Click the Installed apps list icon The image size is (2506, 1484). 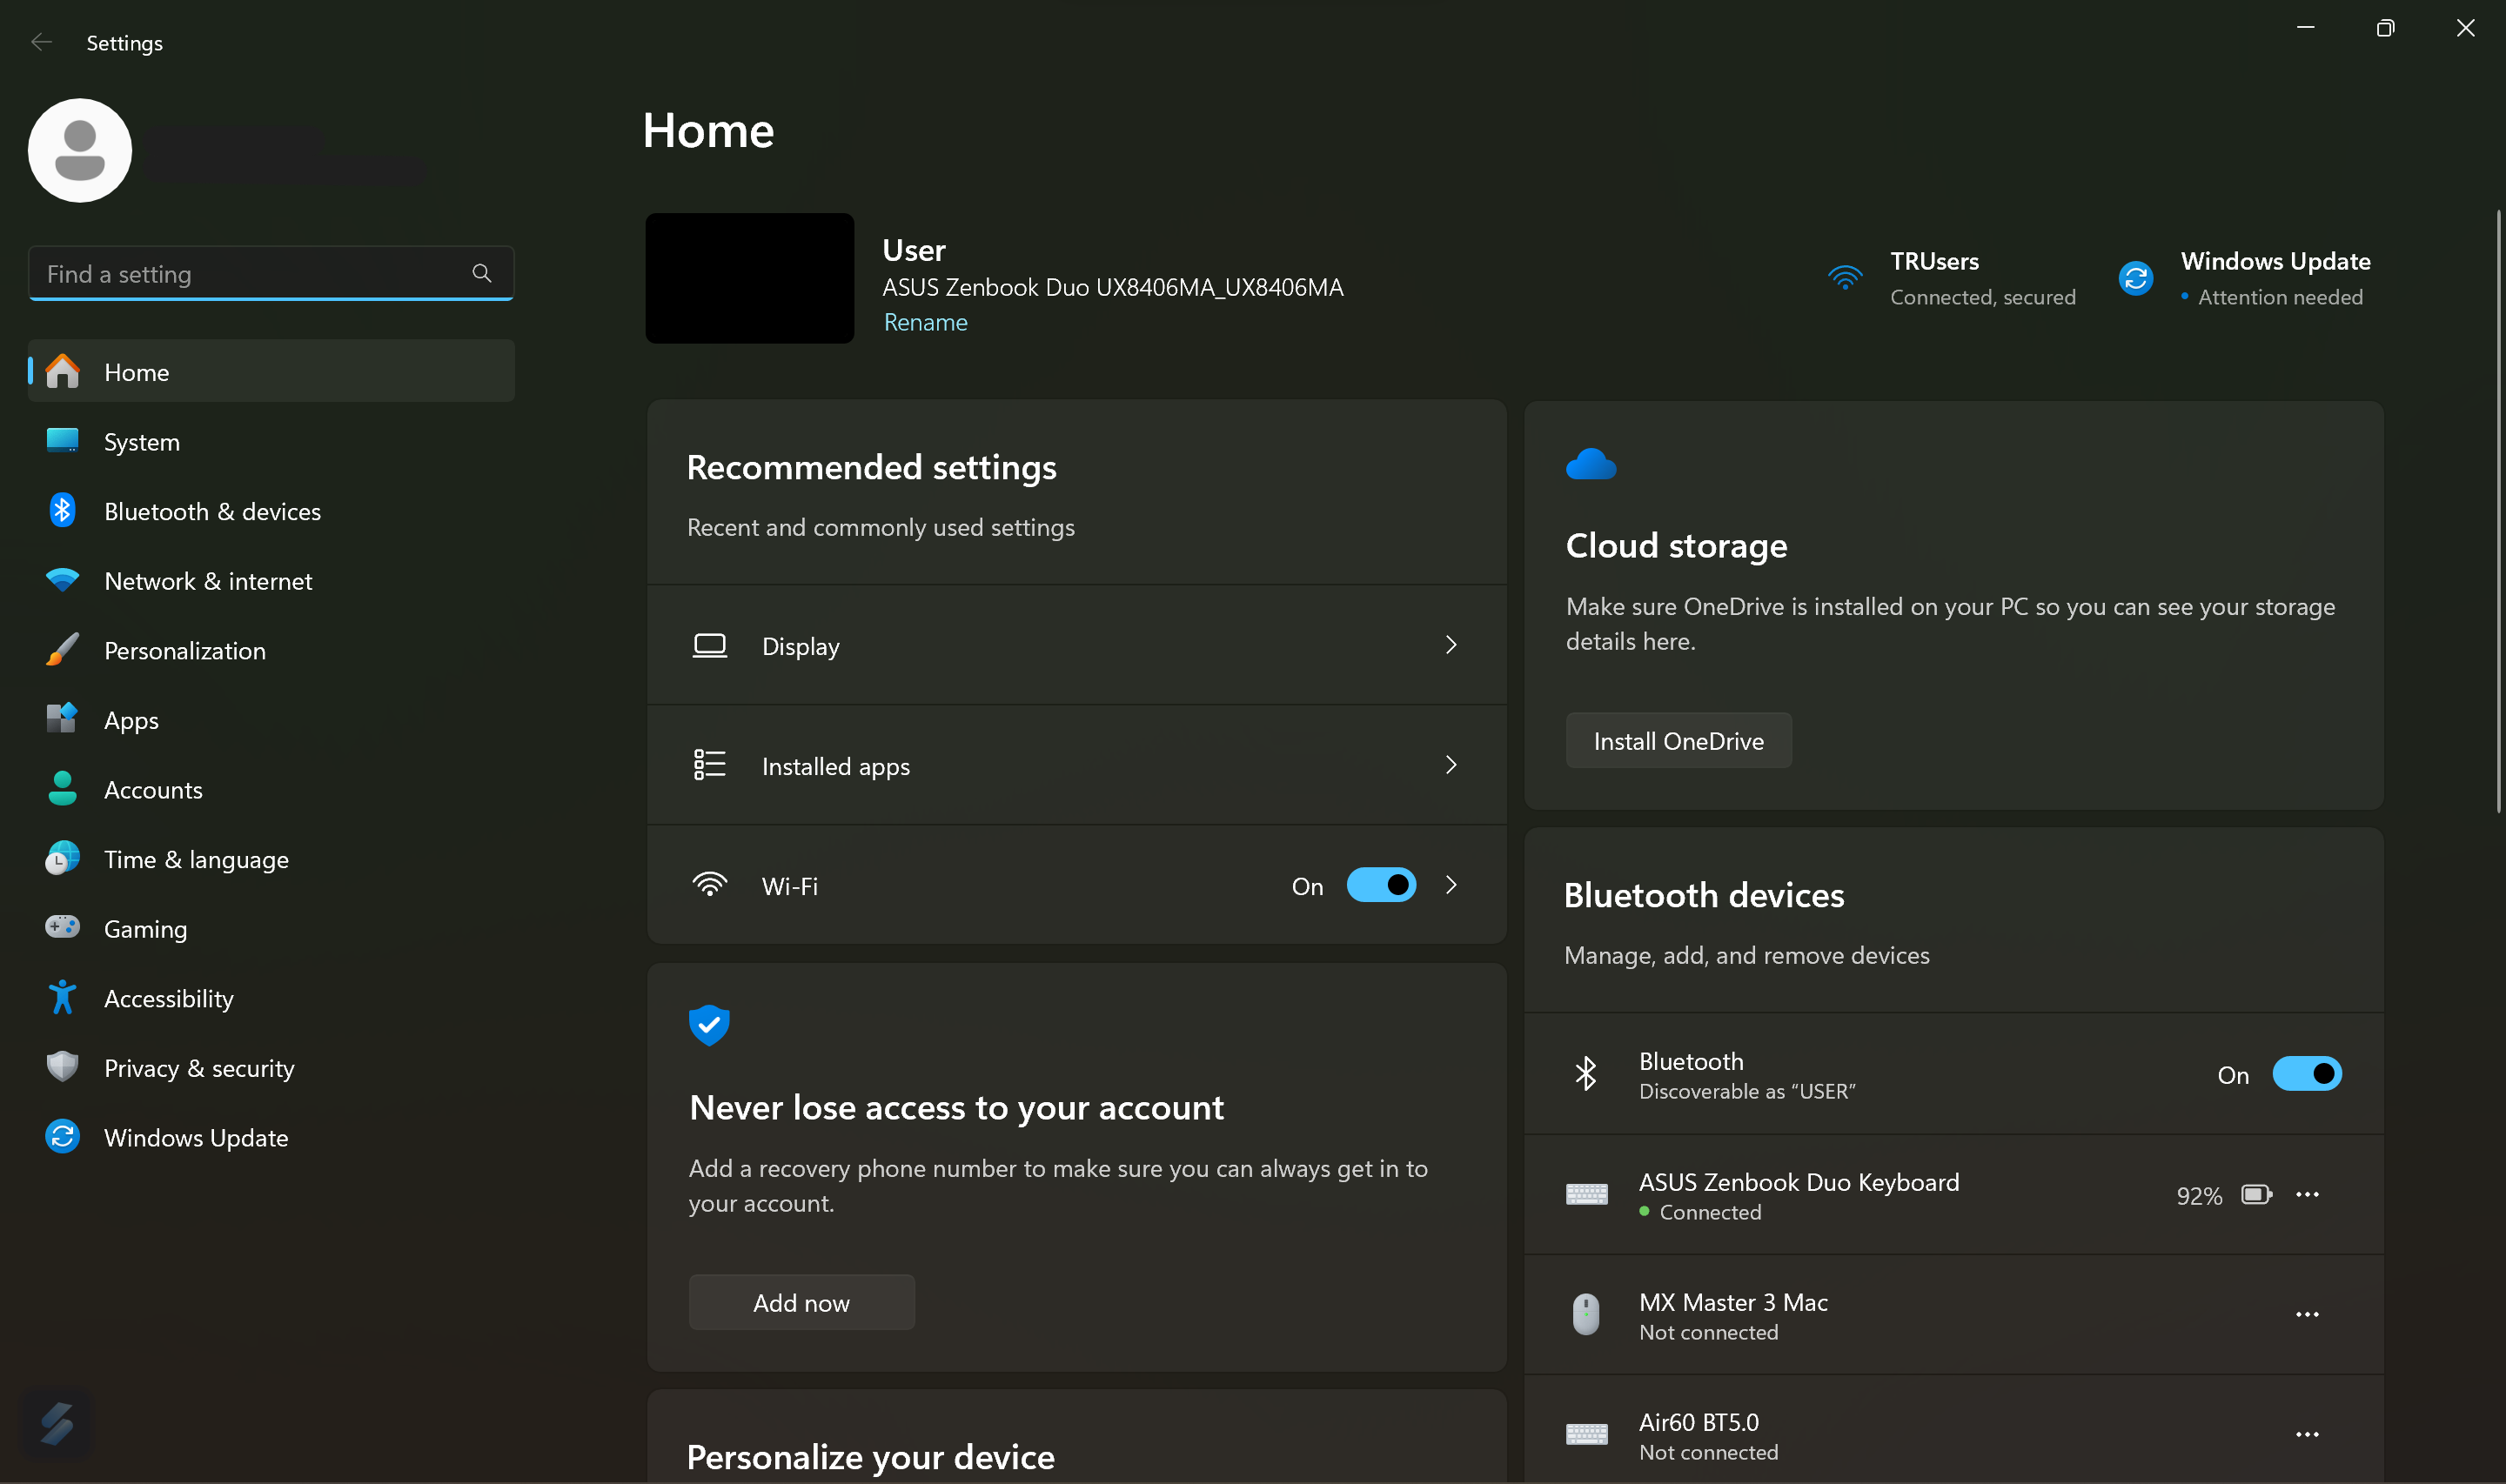point(710,765)
